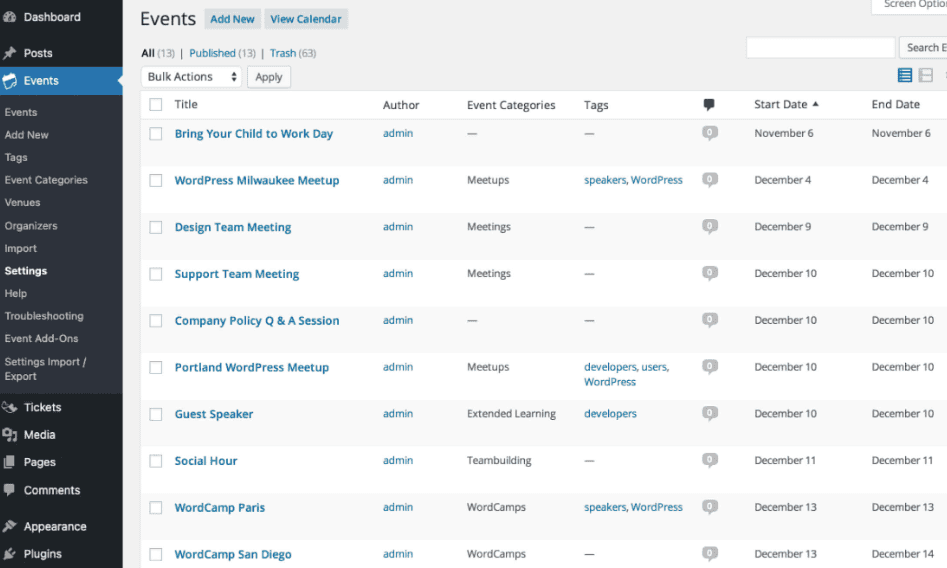Click comment count bubble for WordCamp San Diego
The height and width of the screenshot is (568, 947).
[710, 553]
